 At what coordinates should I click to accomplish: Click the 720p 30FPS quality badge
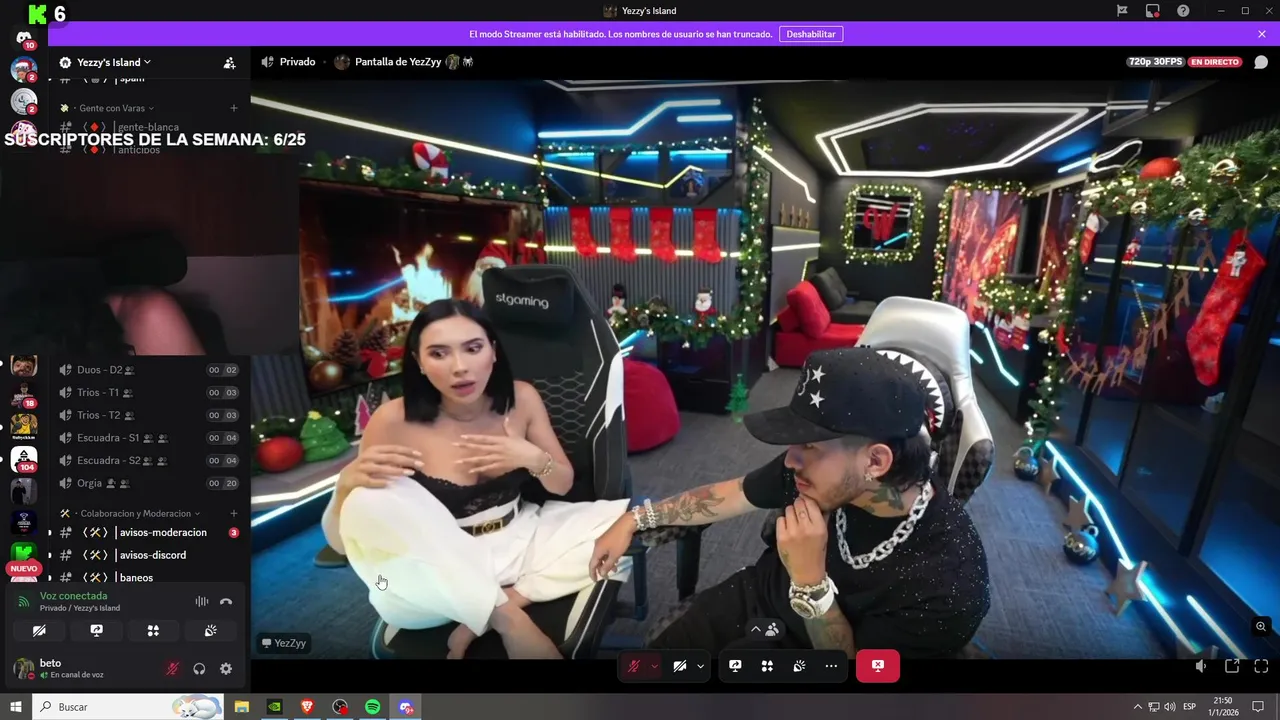[1155, 62]
